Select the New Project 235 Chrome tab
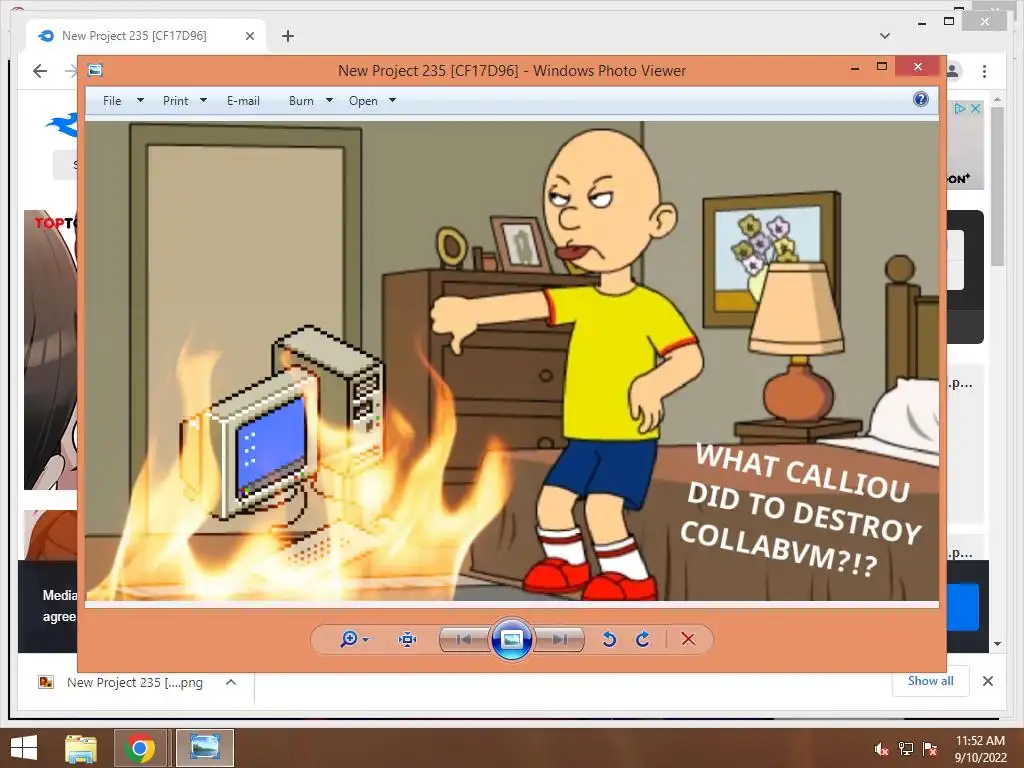The height and width of the screenshot is (768, 1024). 145,36
